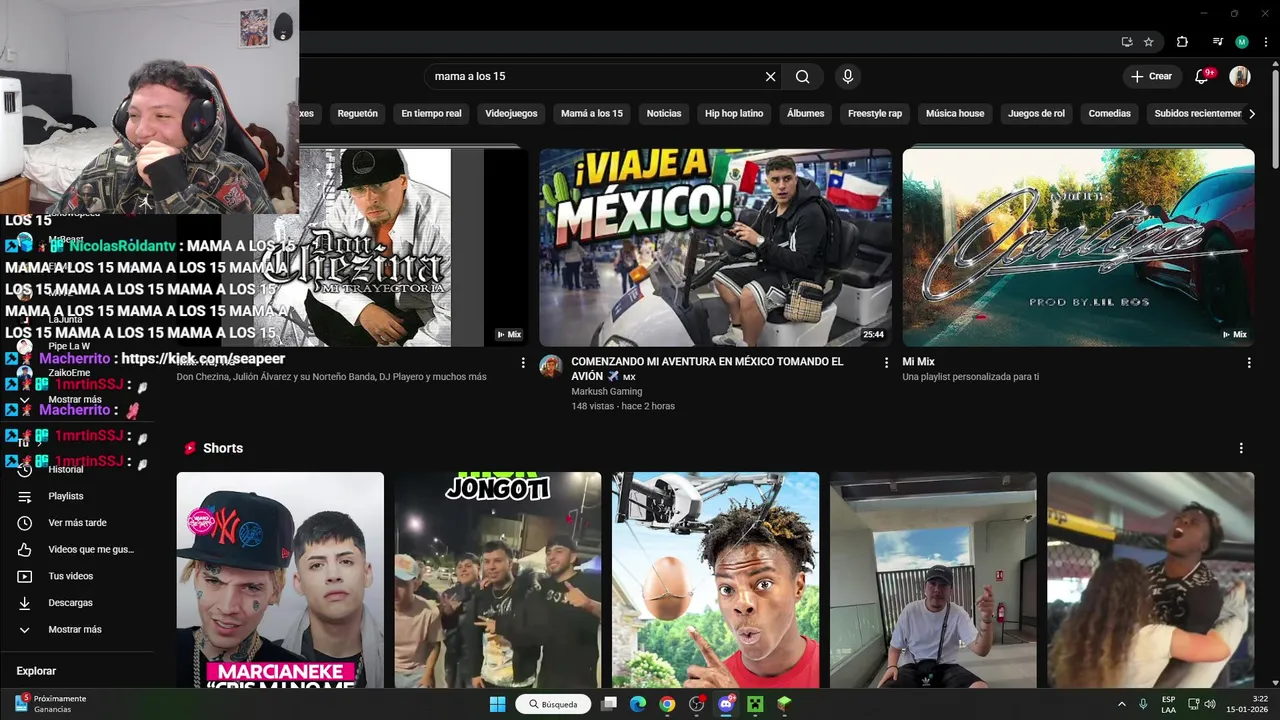Screen dimensions: 1280x720
Task: Open the Chrome extensions puzzle icon
Action: [x=1182, y=42]
